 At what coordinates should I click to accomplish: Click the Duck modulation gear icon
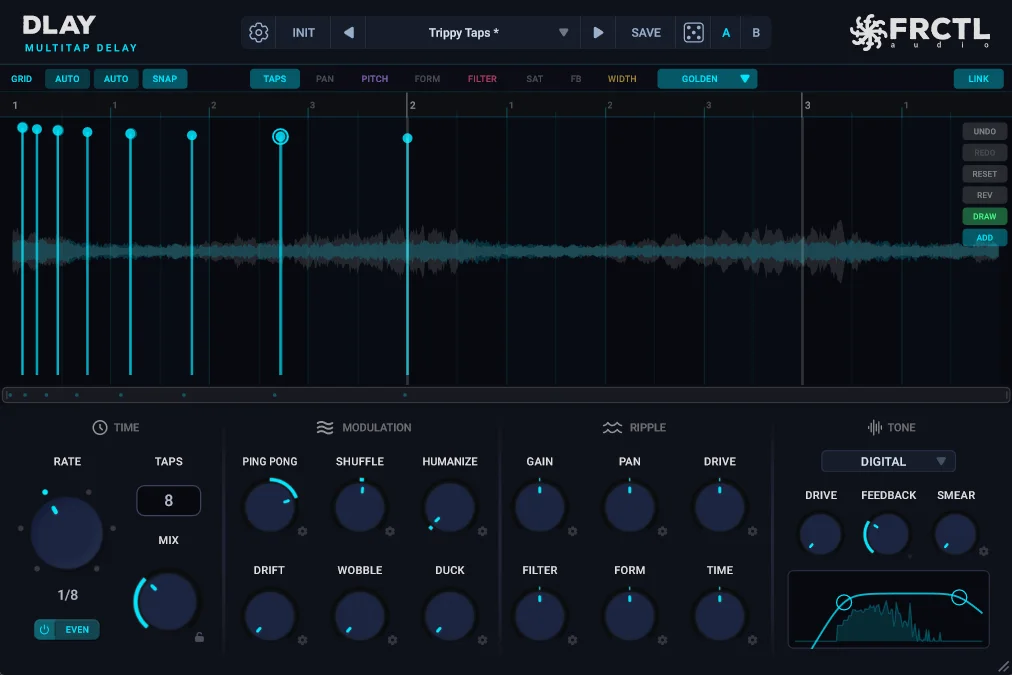(482, 640)
